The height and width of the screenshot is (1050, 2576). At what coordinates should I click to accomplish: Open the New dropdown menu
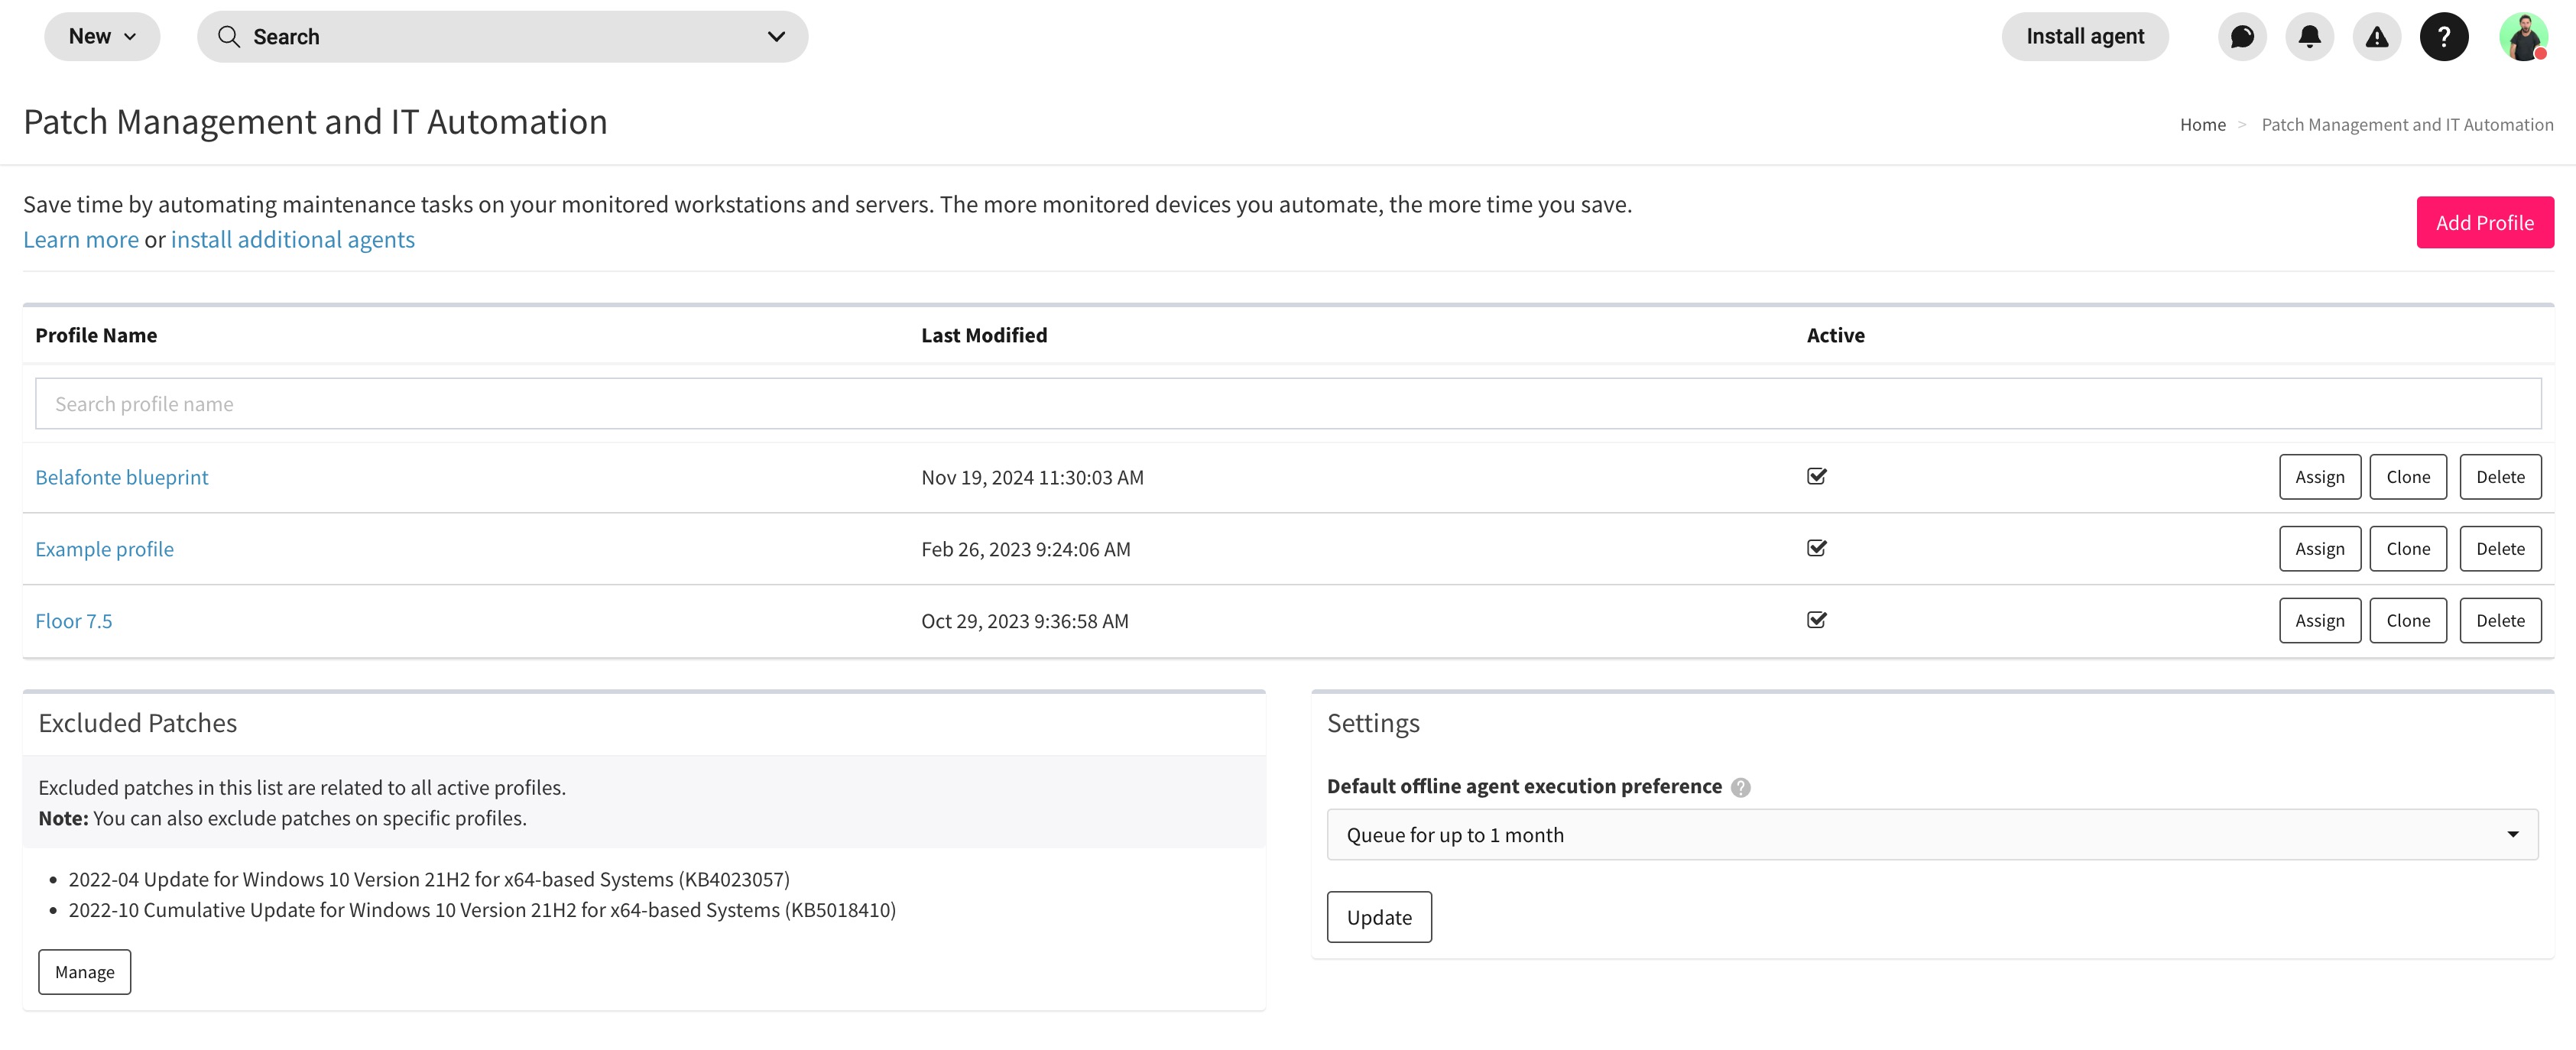pyautogui.click(x=102, y=37)
